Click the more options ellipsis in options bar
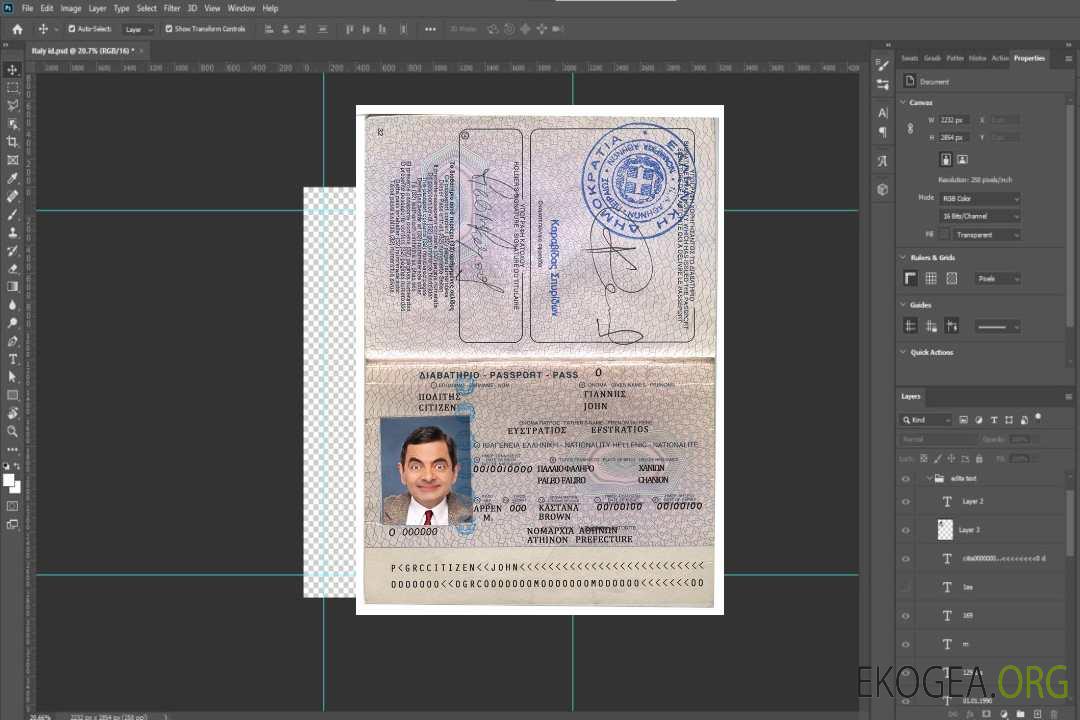The image size is (1080, 720). [430, 29]
